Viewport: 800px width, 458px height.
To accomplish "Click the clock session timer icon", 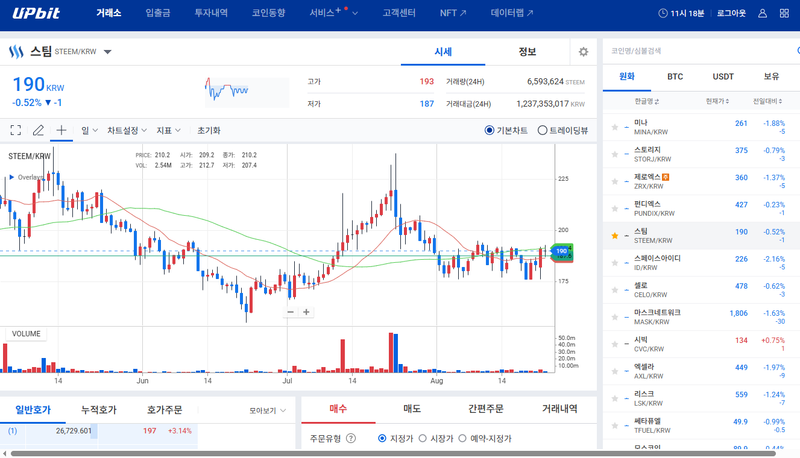I will coord(663,13).
